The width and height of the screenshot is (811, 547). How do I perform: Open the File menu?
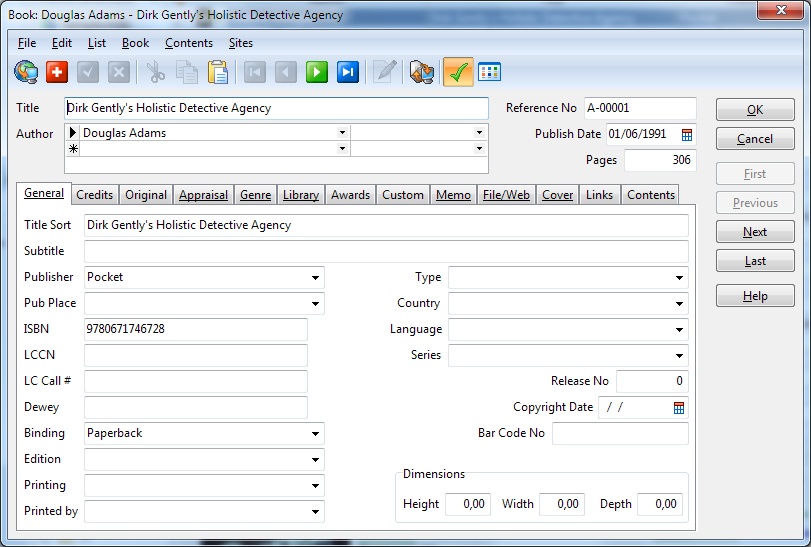pos(27,43)
